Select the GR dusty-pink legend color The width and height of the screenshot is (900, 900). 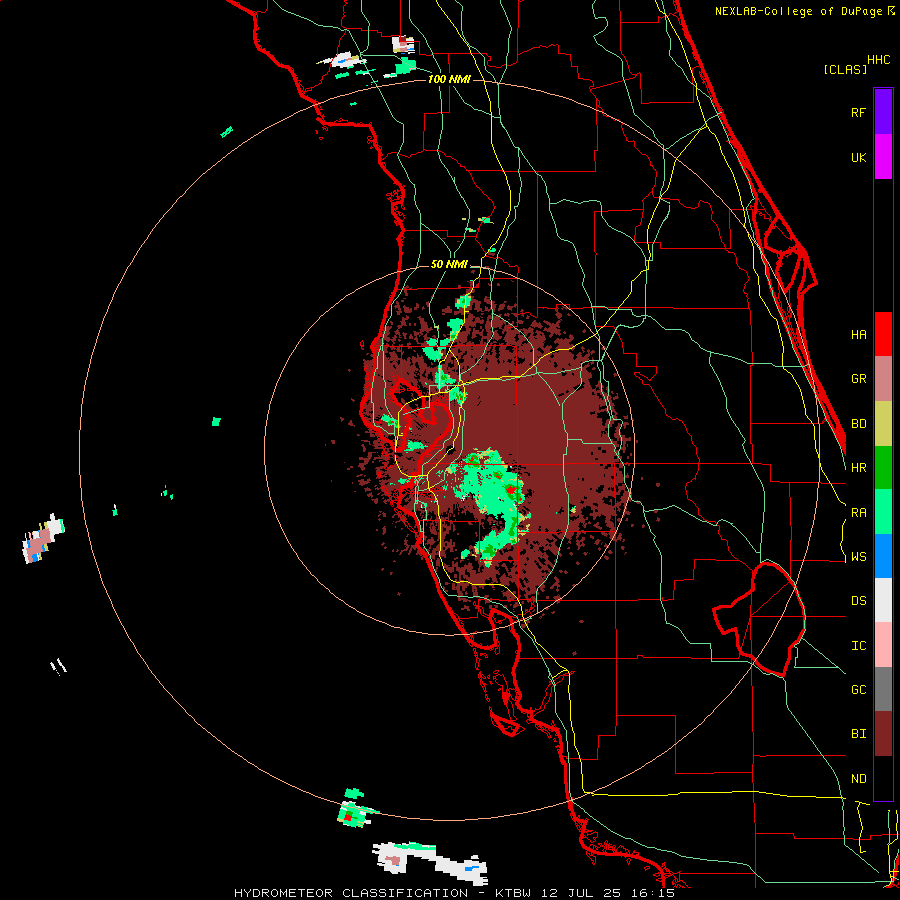tap(883, 379)
